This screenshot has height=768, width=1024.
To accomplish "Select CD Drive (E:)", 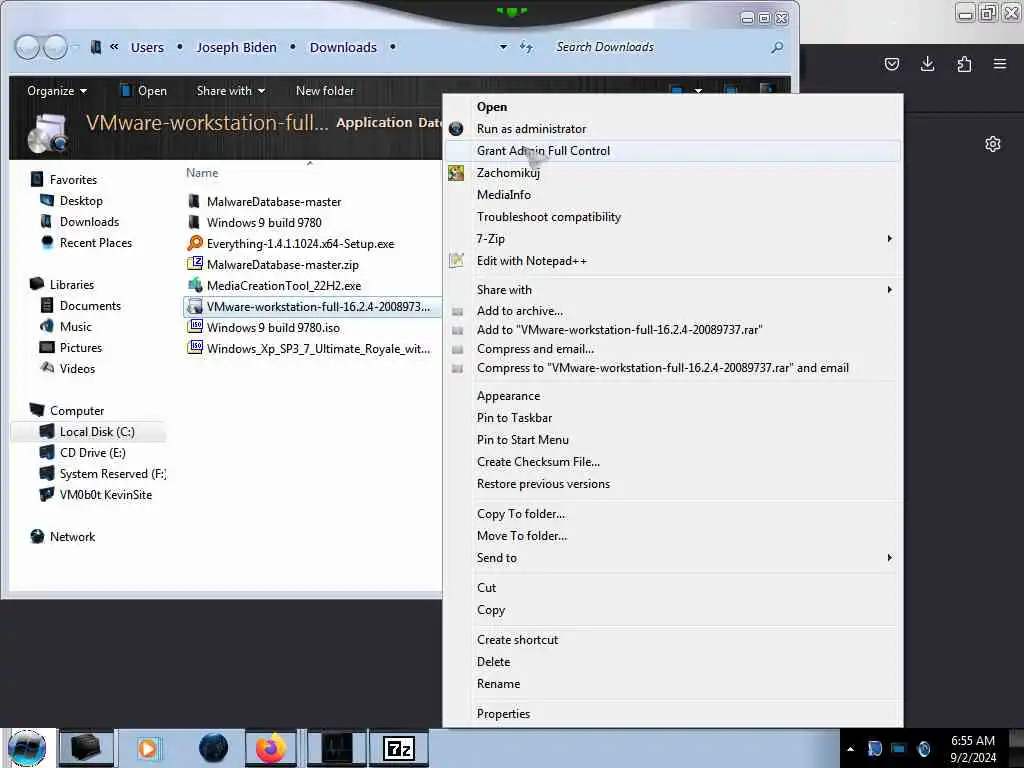I will click(83, 453).
